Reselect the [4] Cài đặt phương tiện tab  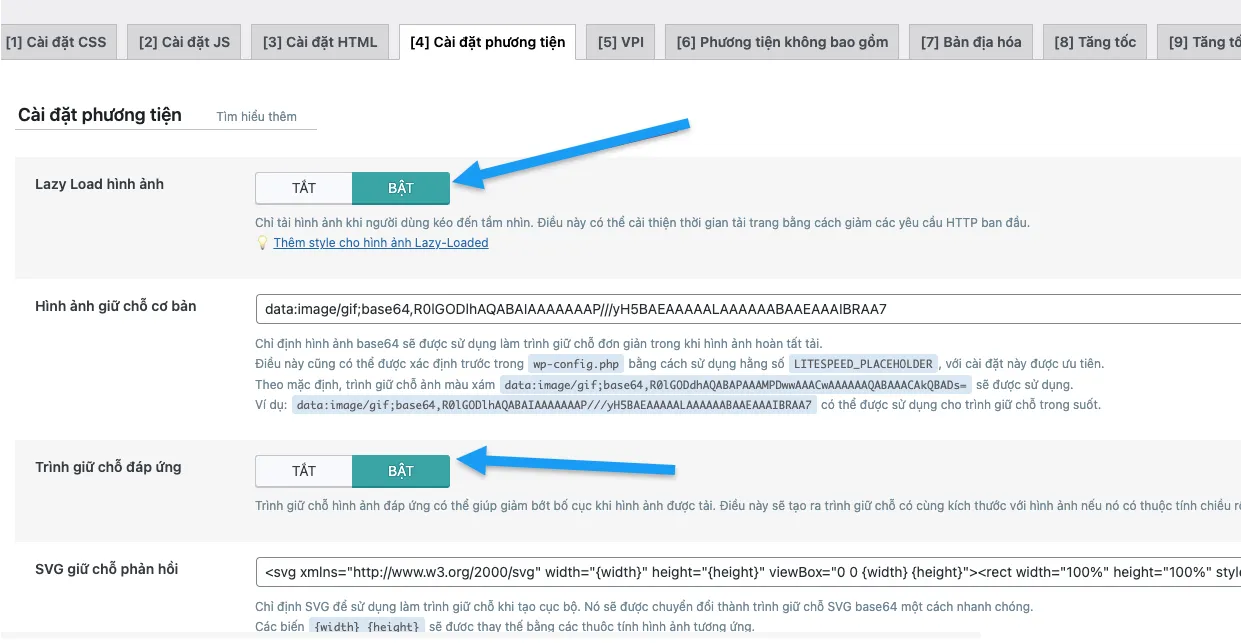pos(486,41)
